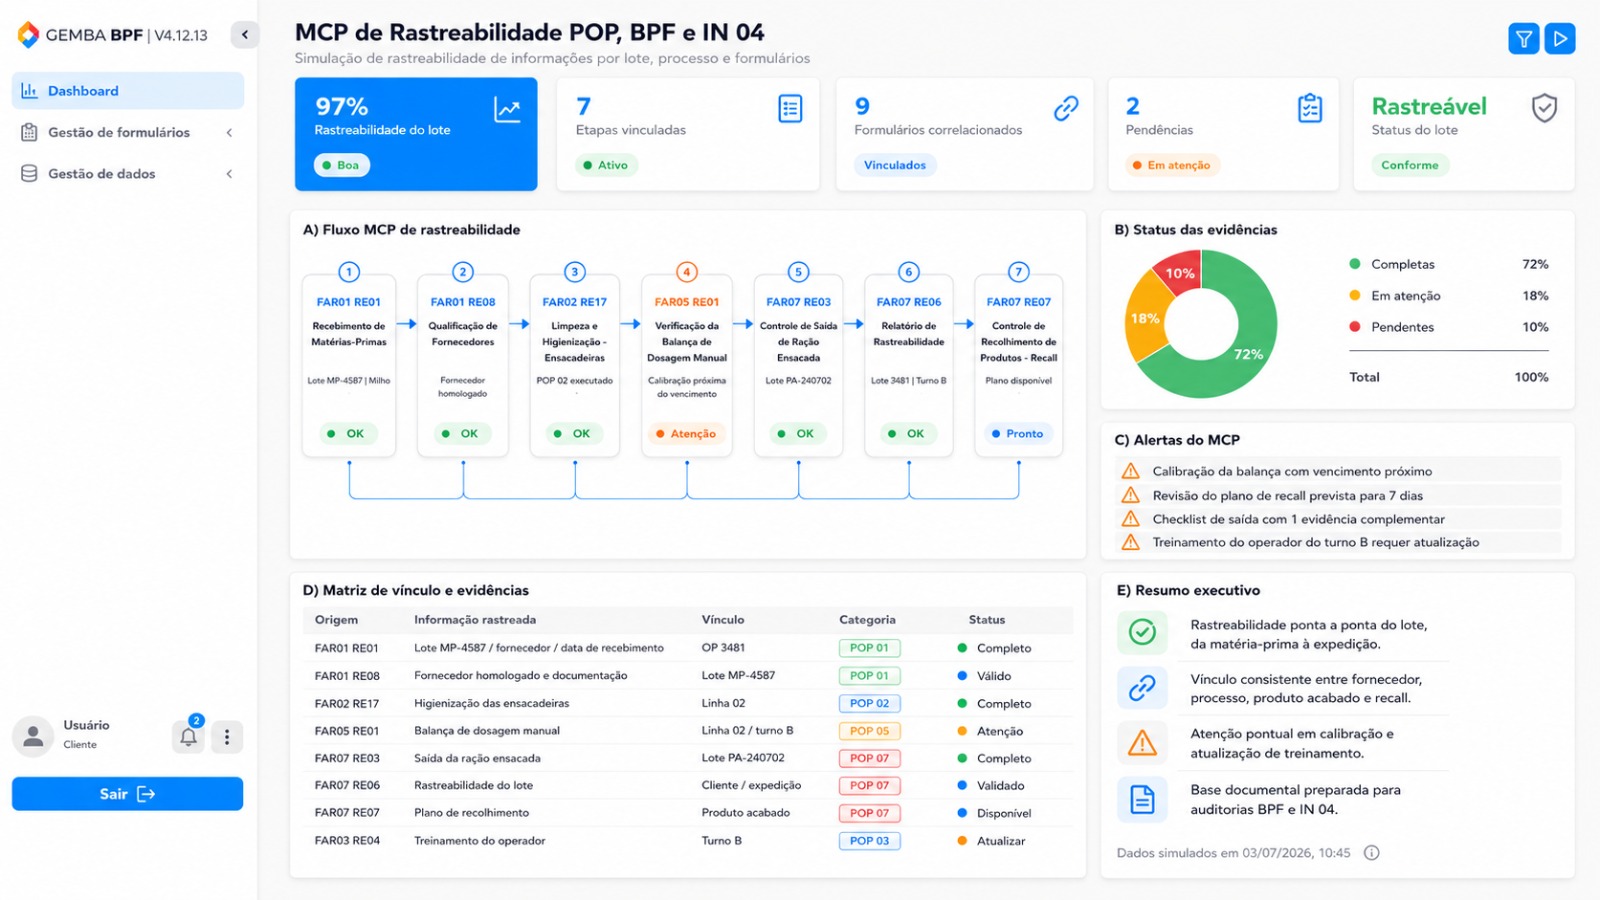Click the orange 18% donut segment

click(1145, 318)
